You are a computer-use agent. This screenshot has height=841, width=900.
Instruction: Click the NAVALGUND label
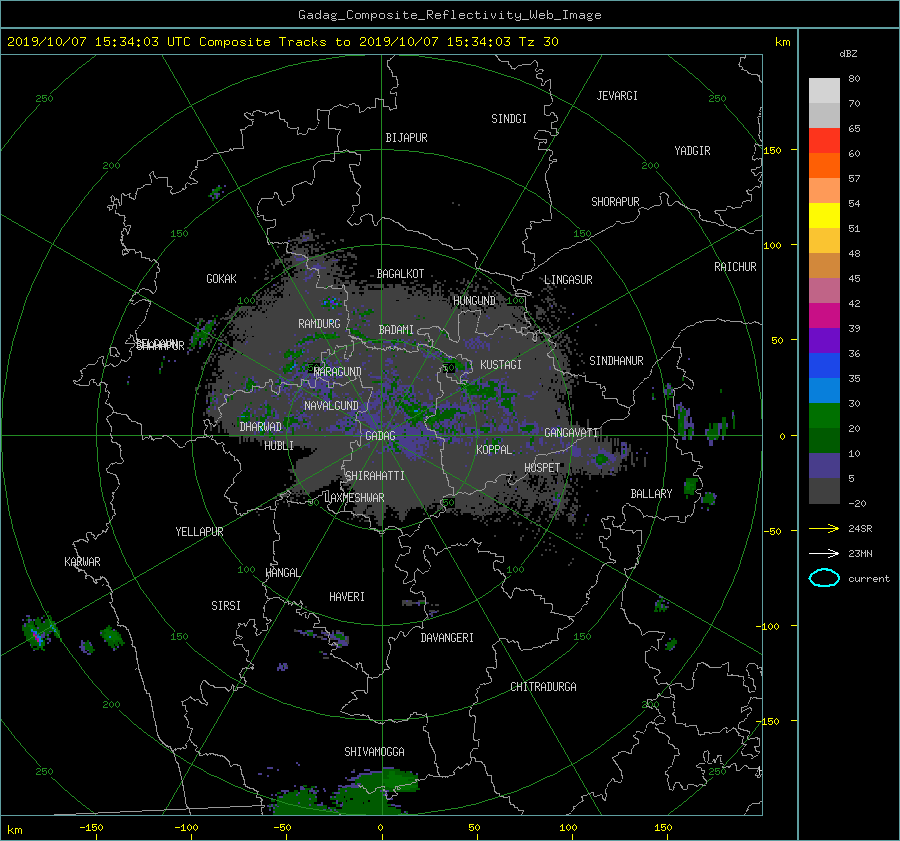click(331, 406)
